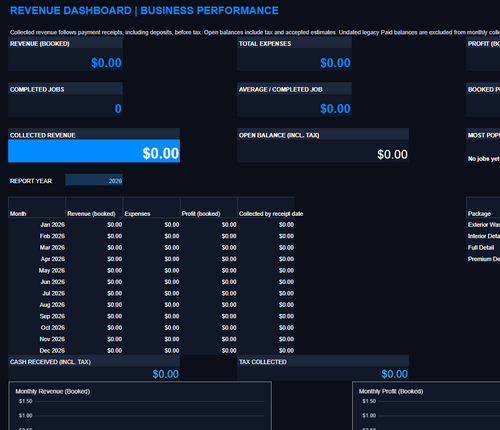Select the highlighted Collected Revenue $0.00 value
This screenshot has height=430, width=500.
94,151
